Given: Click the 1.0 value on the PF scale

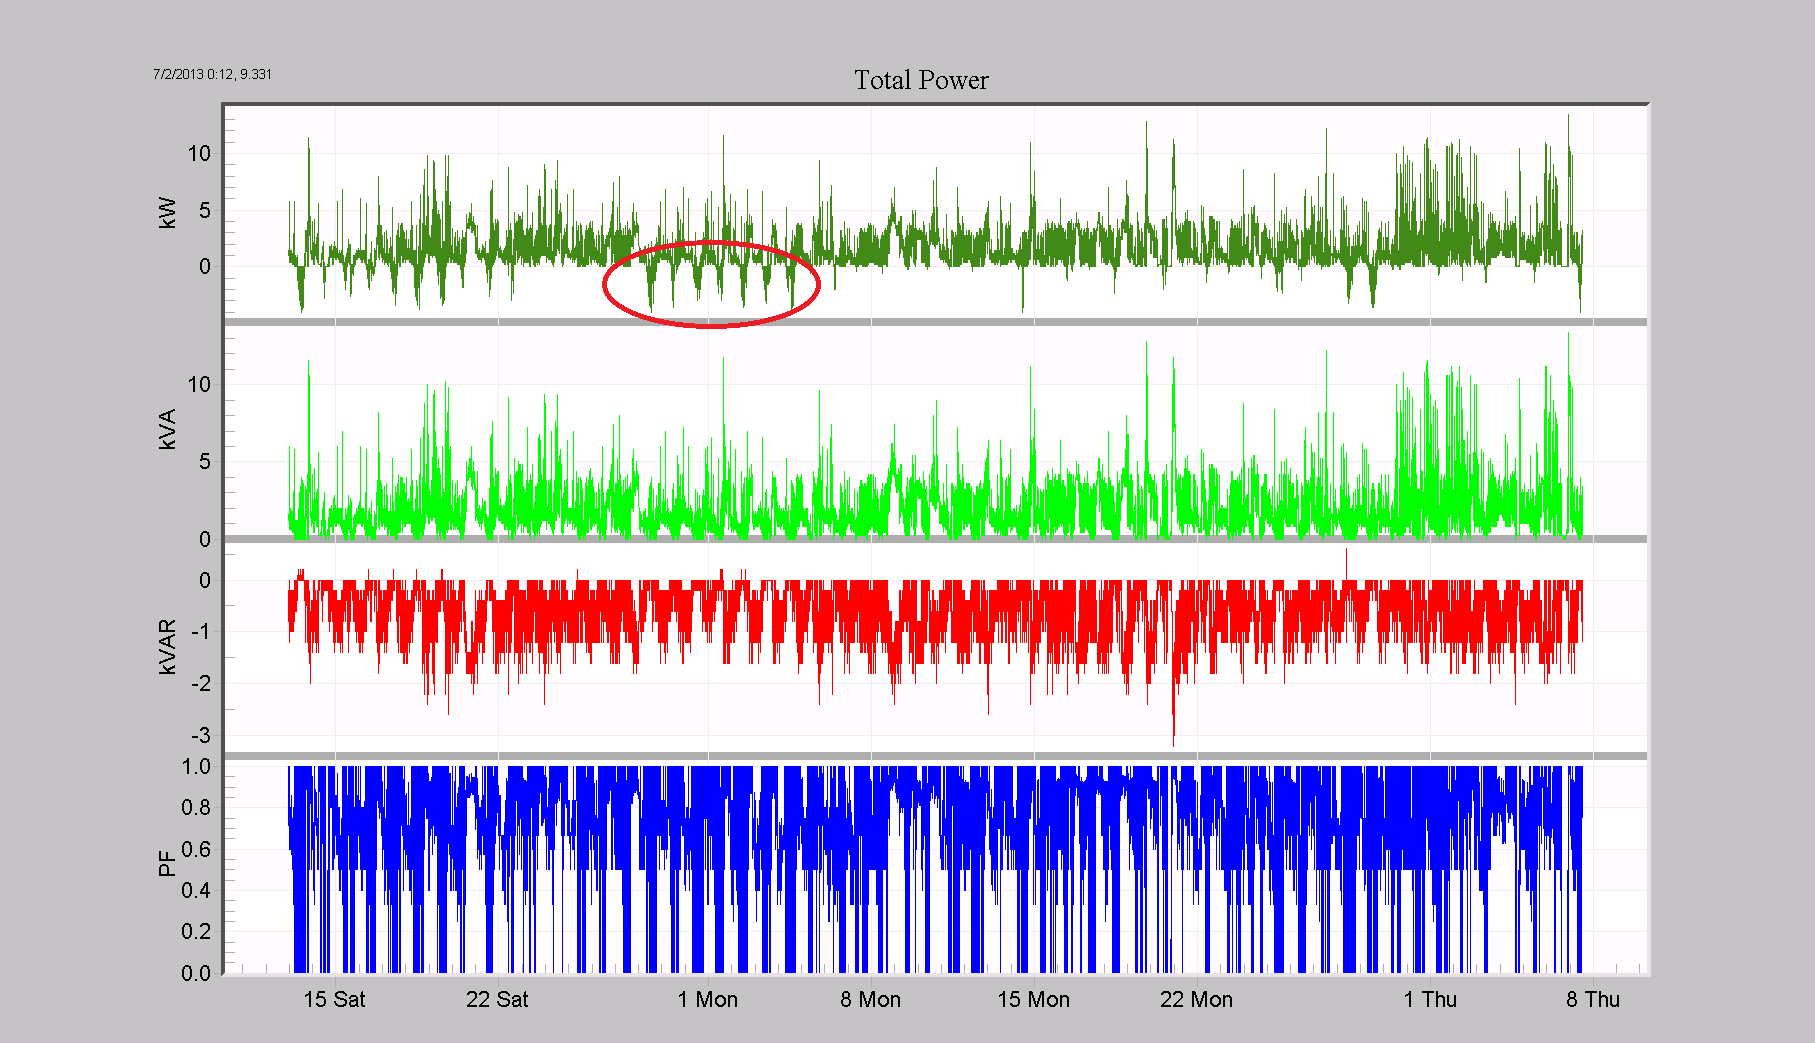Looking at the screenshot, I should click(x=196, y=766).
